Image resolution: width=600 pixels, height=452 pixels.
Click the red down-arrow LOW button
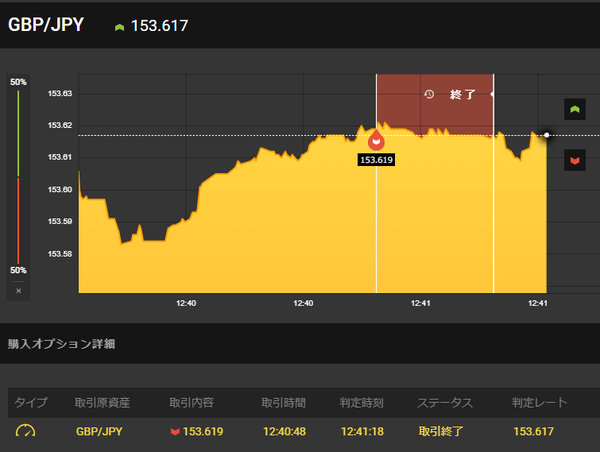click(x=575, y=160)
